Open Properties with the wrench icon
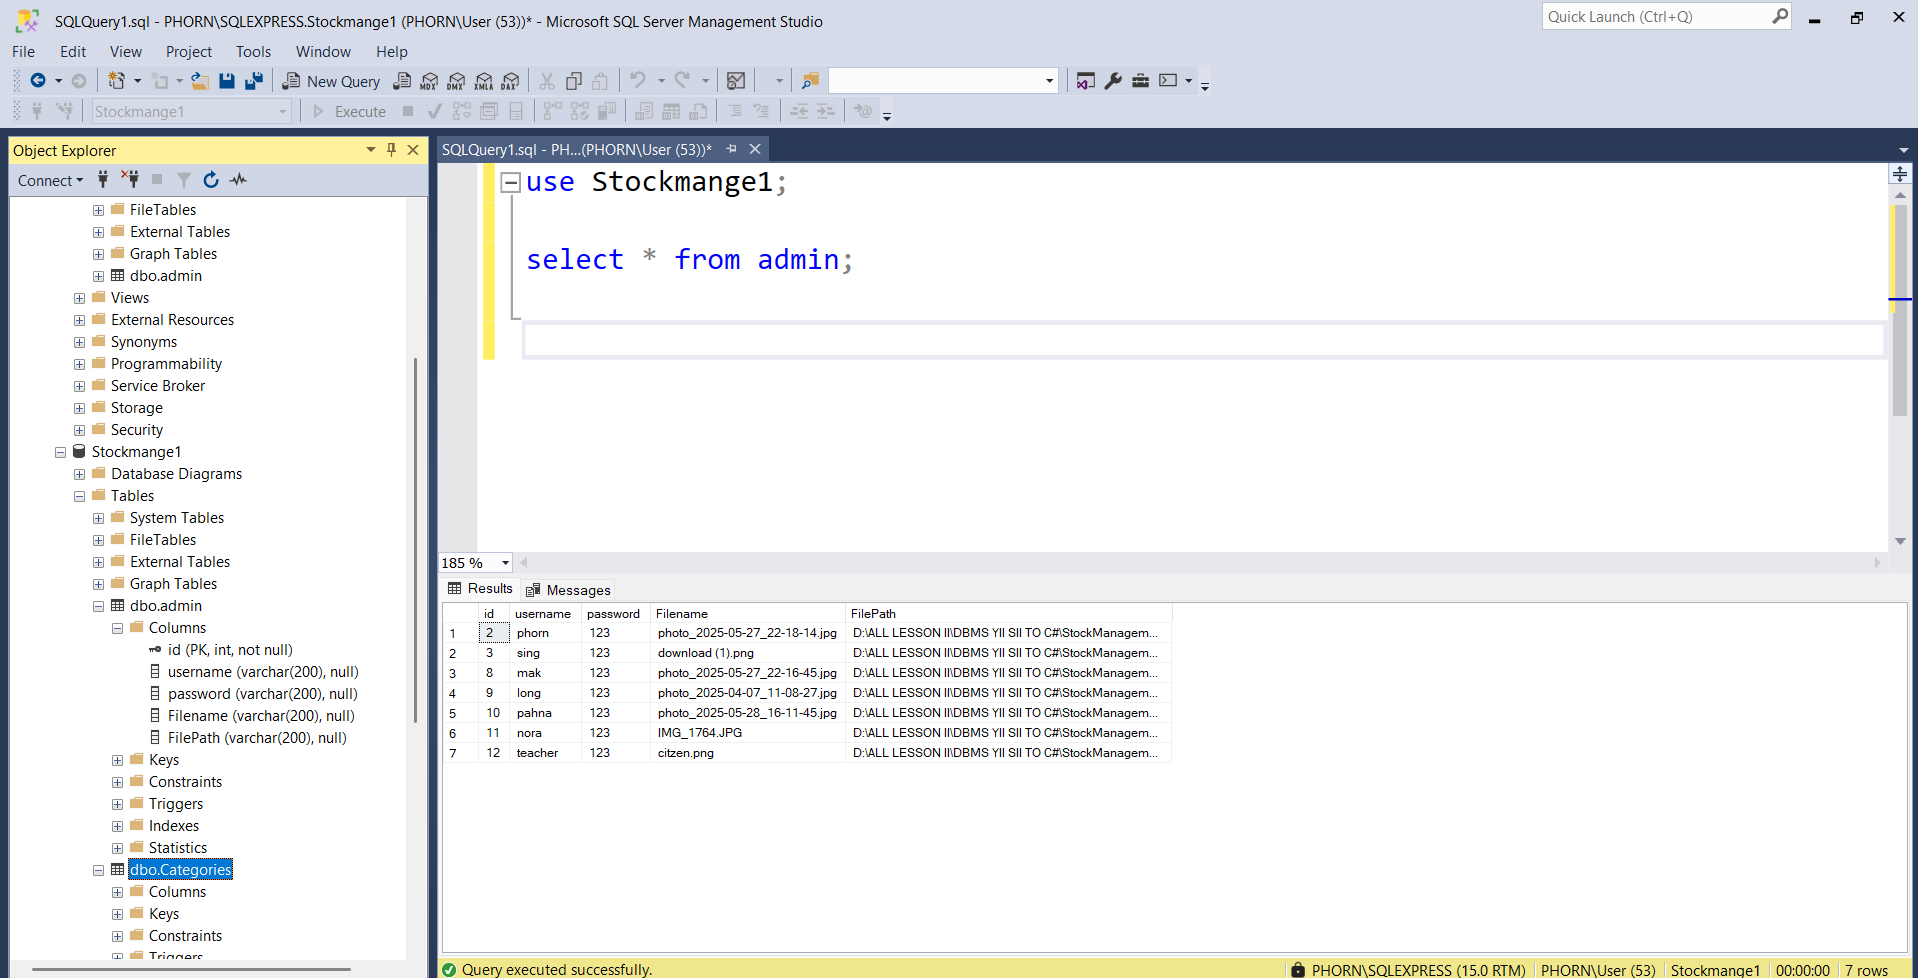 pyautogui.click(x=1113, y=81)
